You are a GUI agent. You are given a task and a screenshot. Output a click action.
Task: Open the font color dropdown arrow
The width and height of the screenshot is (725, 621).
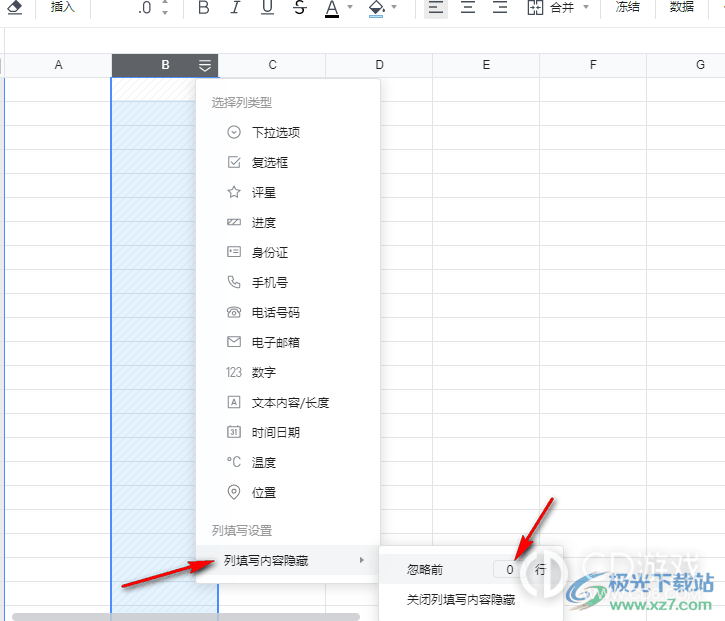click(352, 8)
